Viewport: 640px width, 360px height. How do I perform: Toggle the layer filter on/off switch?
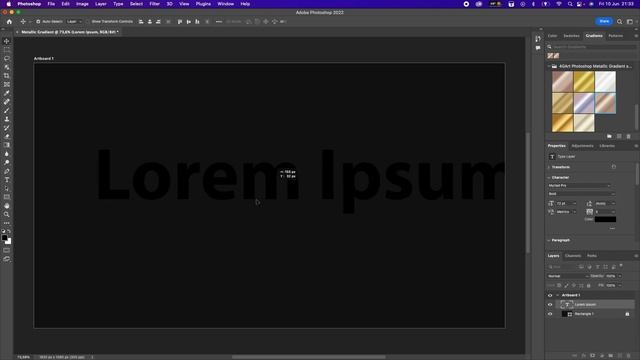click(x=621, y=266)
